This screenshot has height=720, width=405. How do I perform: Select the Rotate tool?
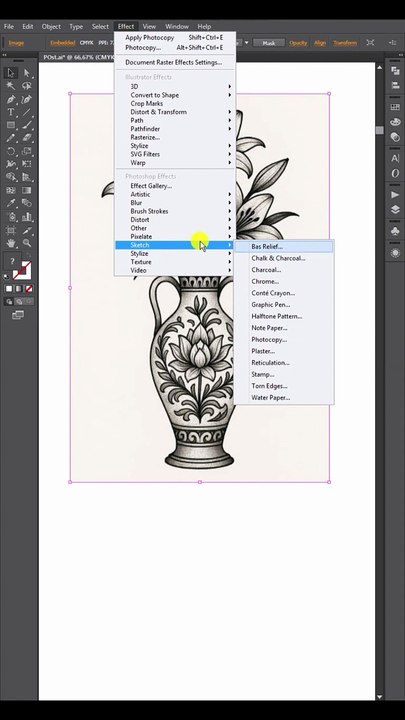pos(11,151)
